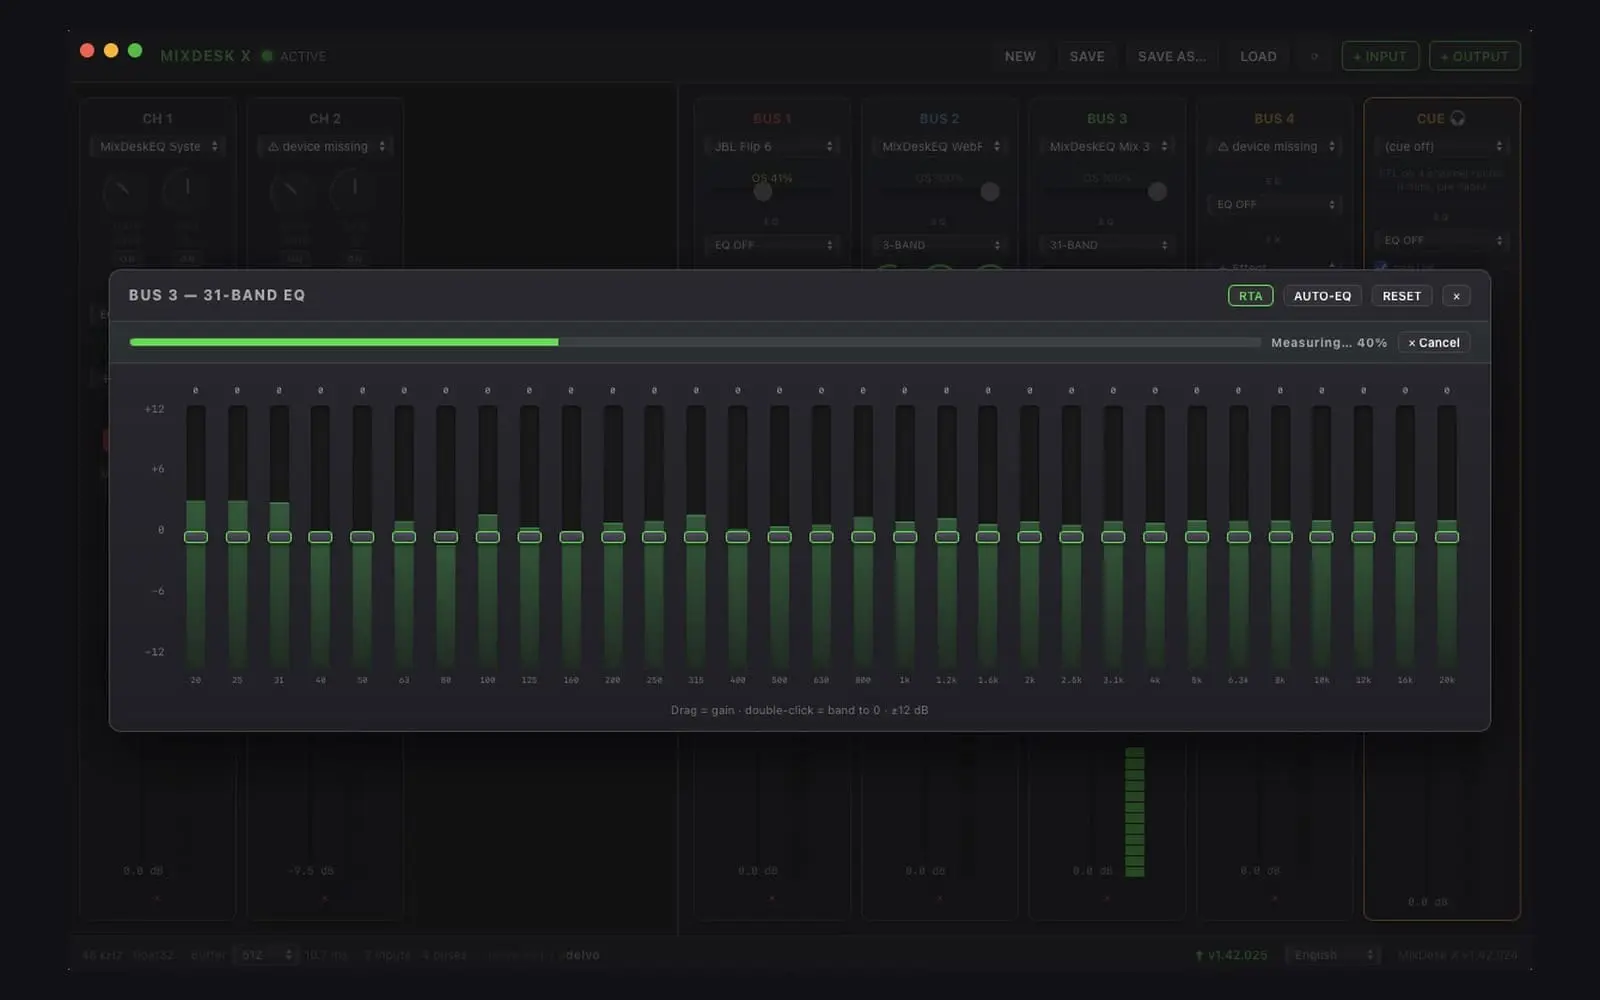Click the 63 Hz band gain handle

pyautogui.click(x=404, y=537)
